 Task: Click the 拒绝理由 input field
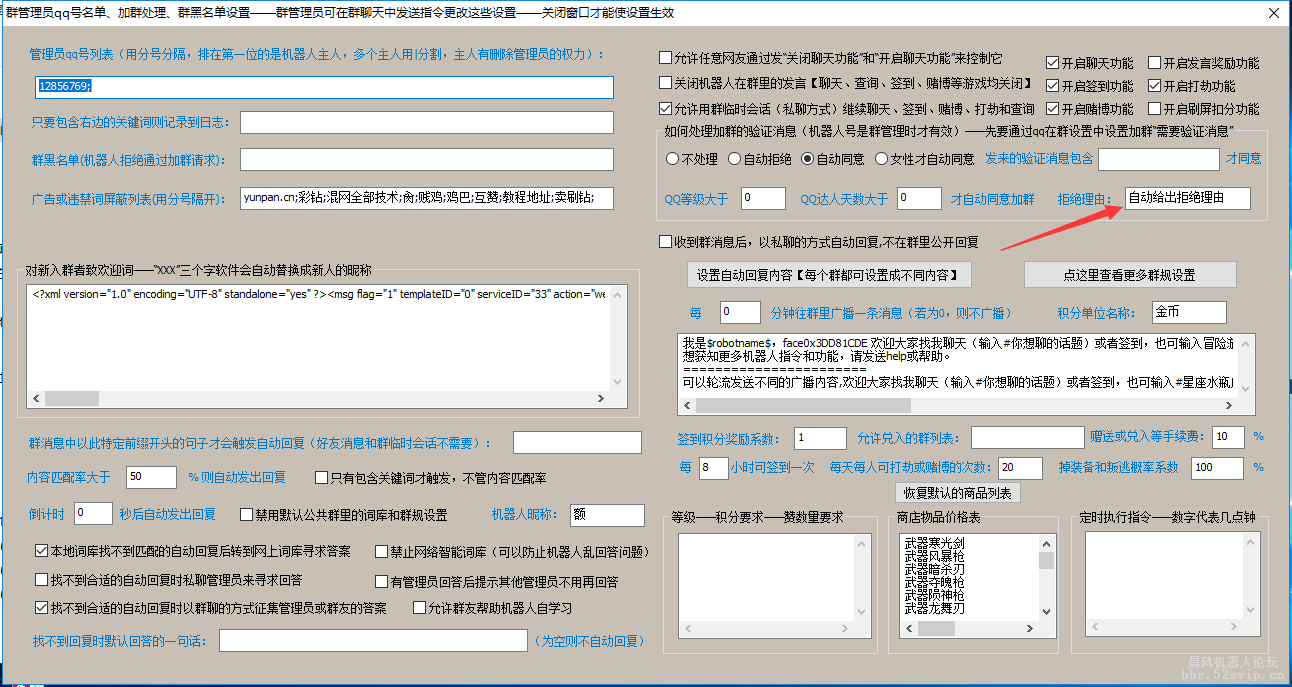pyautogui.click(x=1187, y=198)
